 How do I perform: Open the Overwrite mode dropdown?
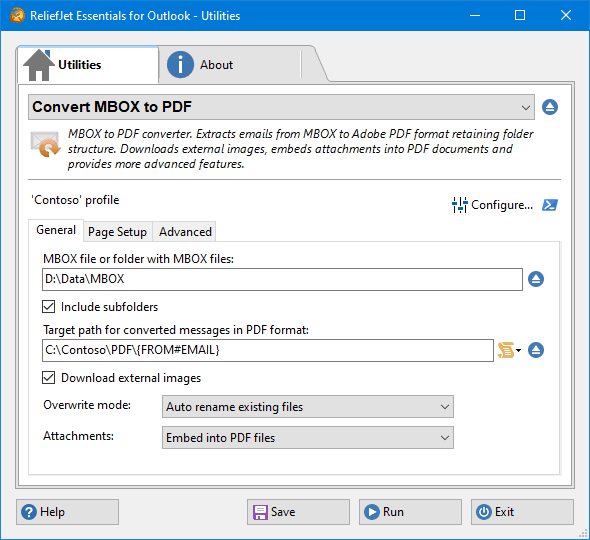coord(308,407)
